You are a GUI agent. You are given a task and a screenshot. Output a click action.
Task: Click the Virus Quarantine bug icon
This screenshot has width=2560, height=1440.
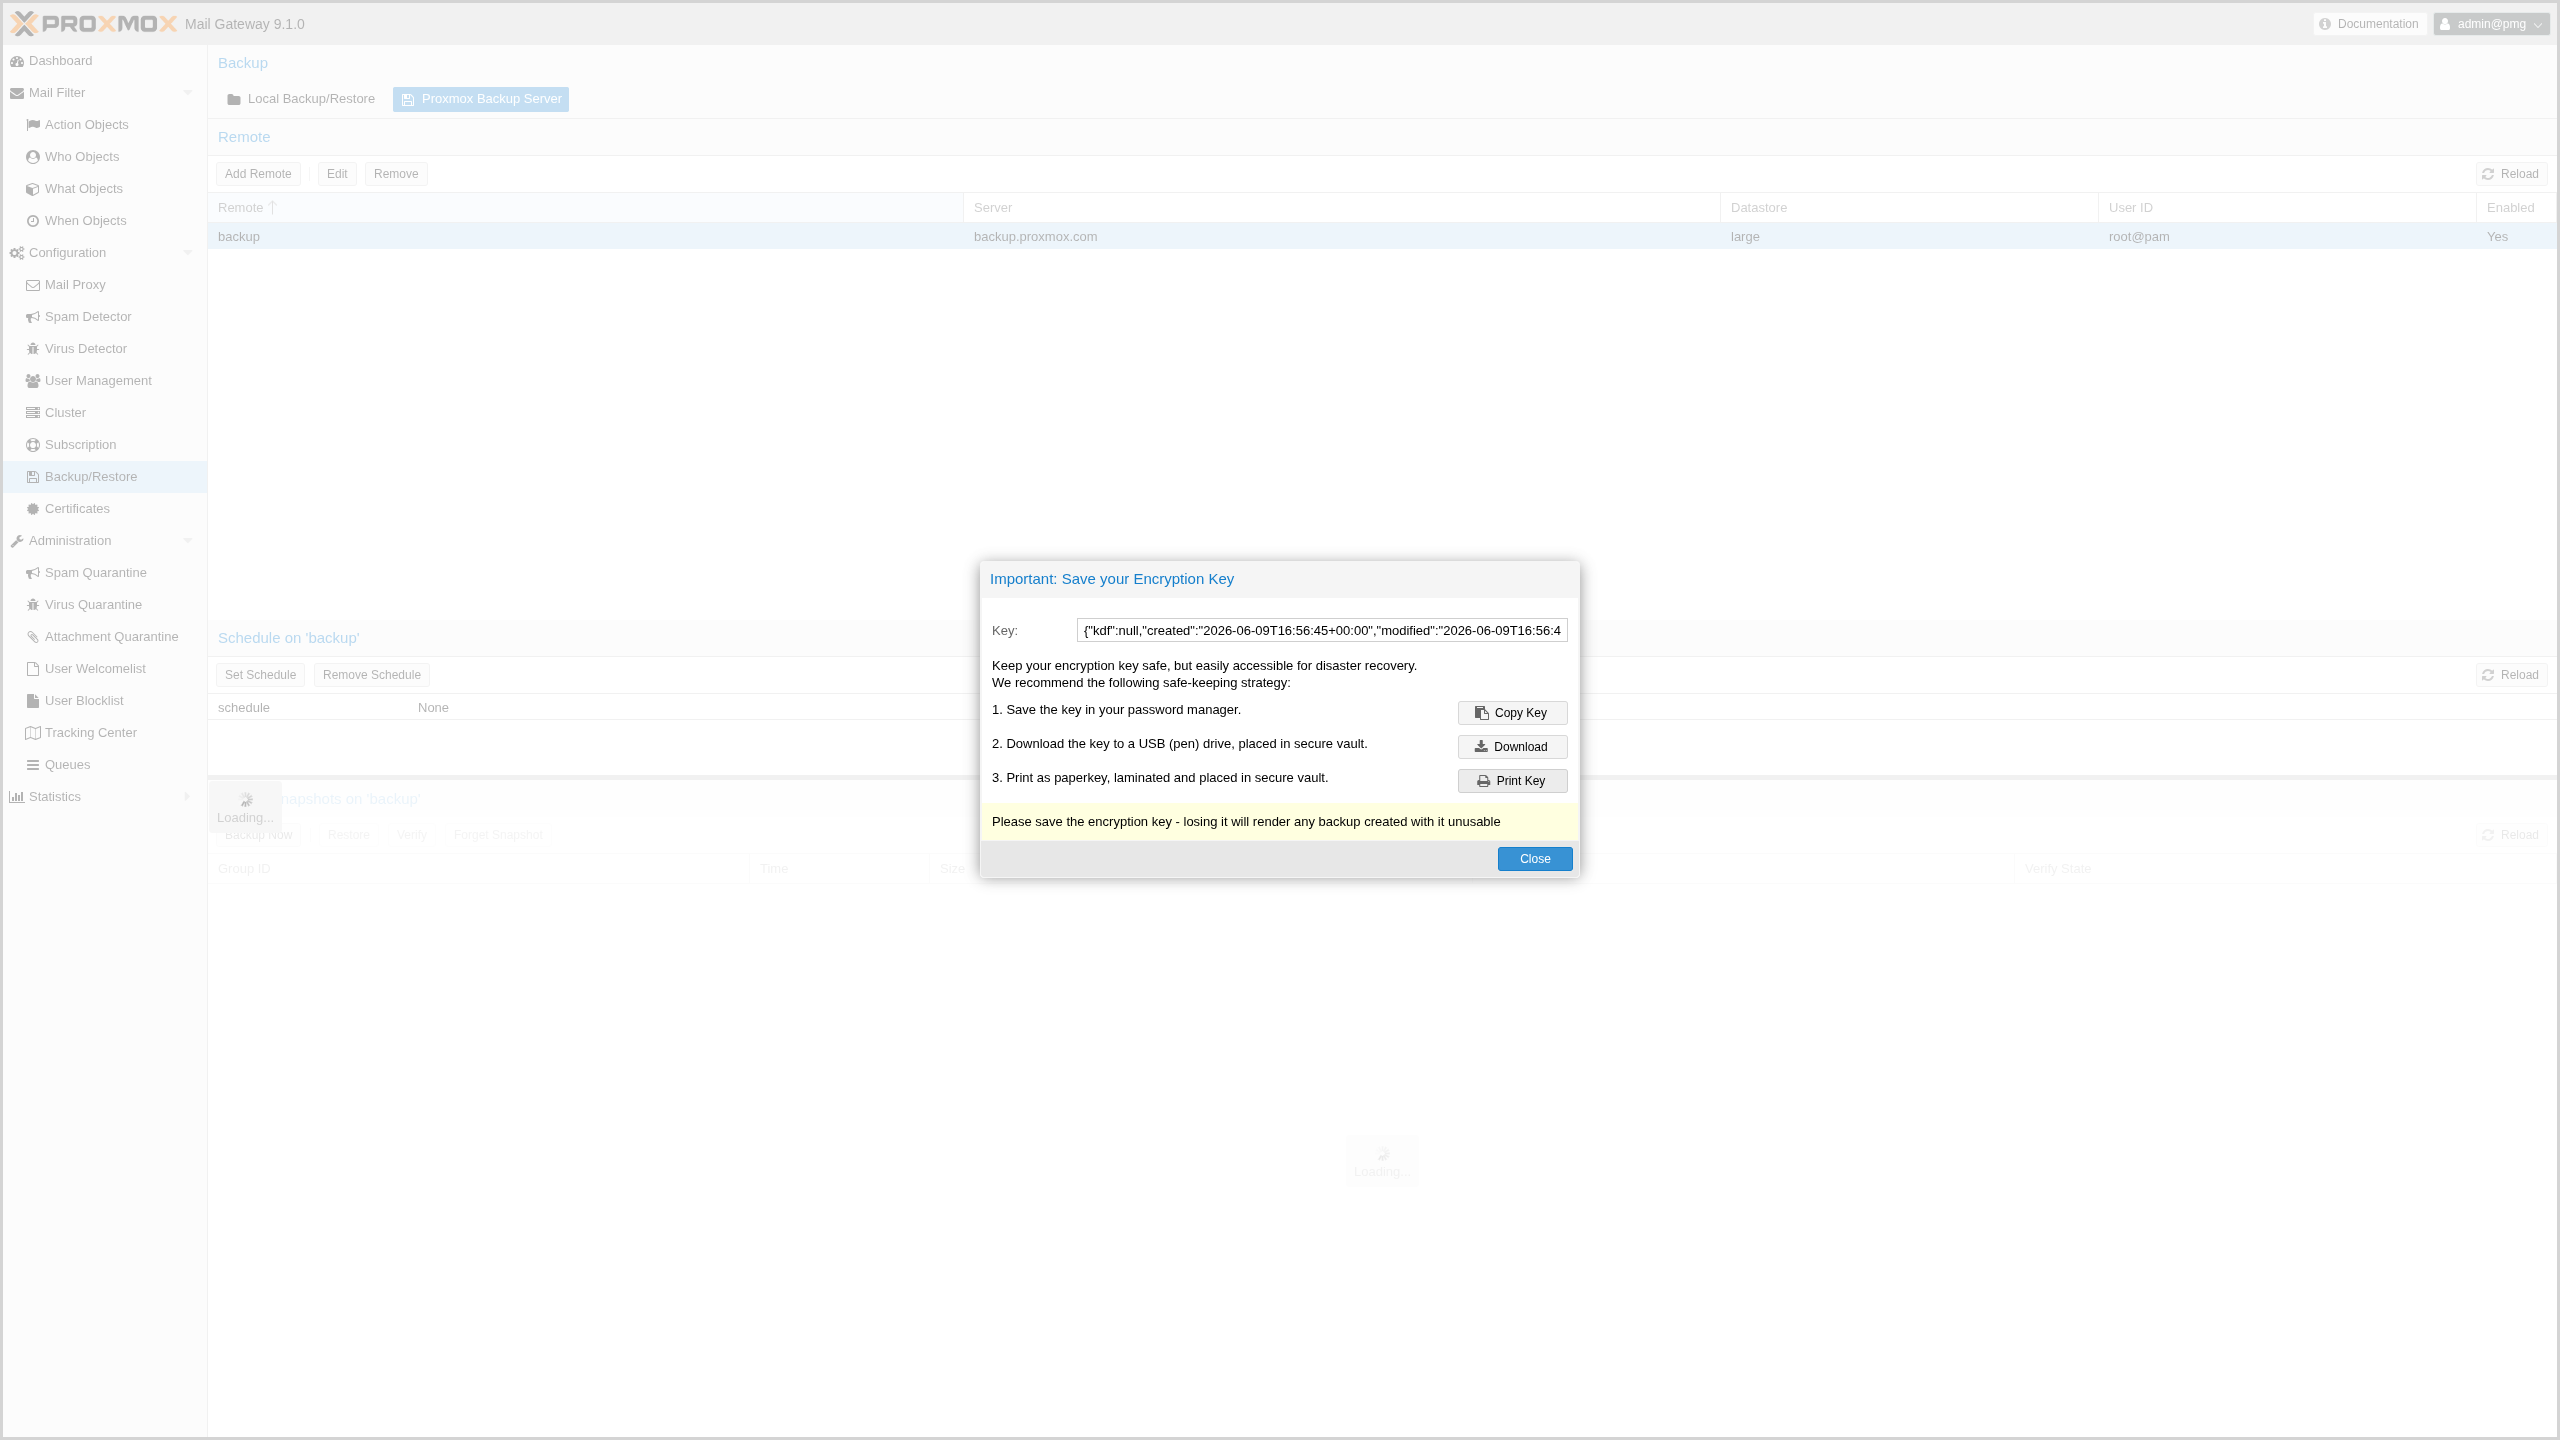pos(33,605)
